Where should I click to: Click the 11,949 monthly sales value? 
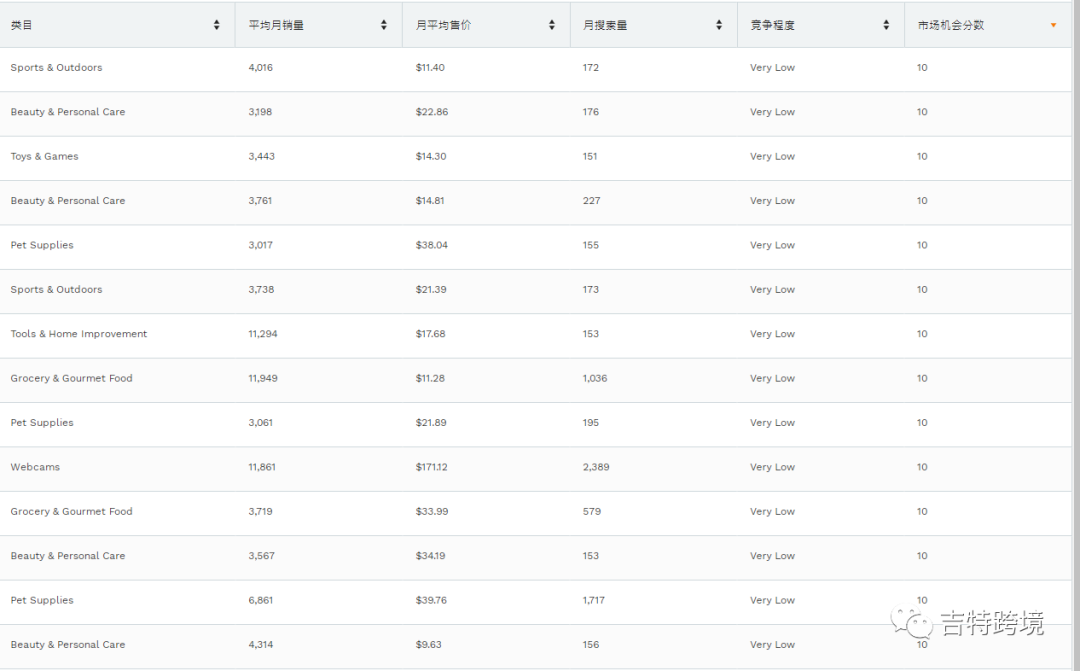pos(263,378)
